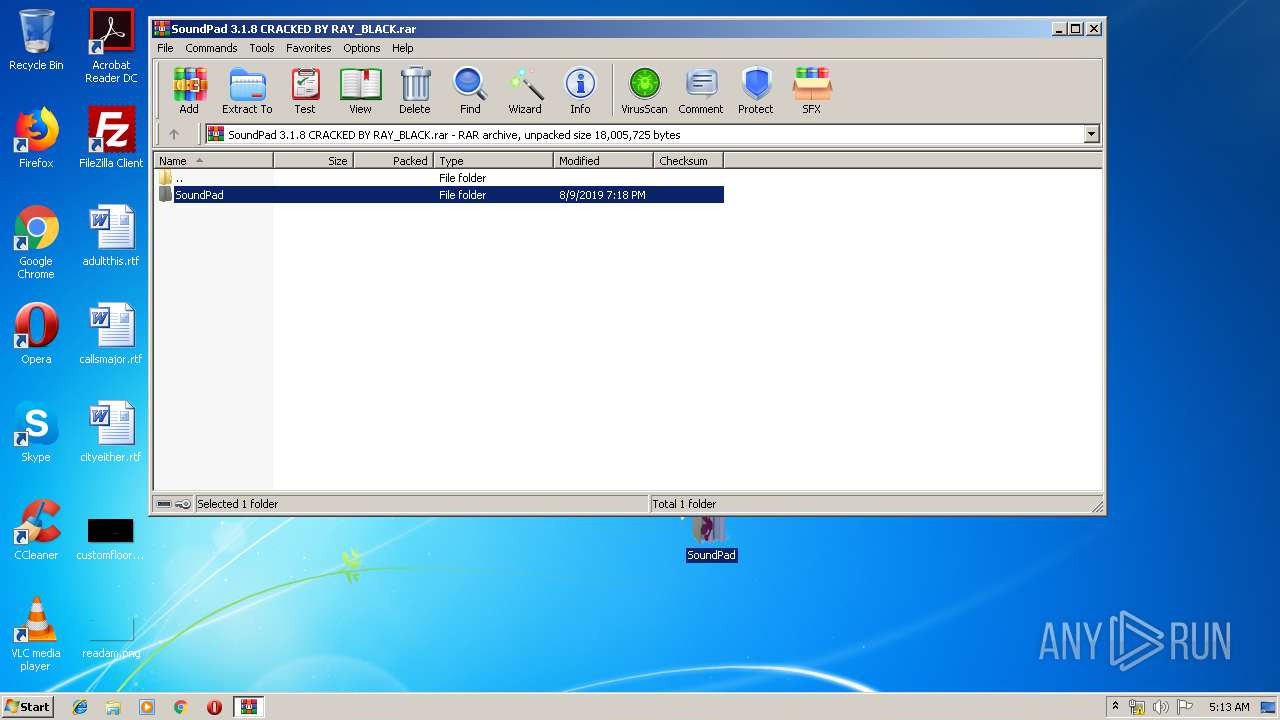The height and width of the screenshot is (720, 1280).
Task: Click the volume icon in system tray
Action: point(1161,707)
